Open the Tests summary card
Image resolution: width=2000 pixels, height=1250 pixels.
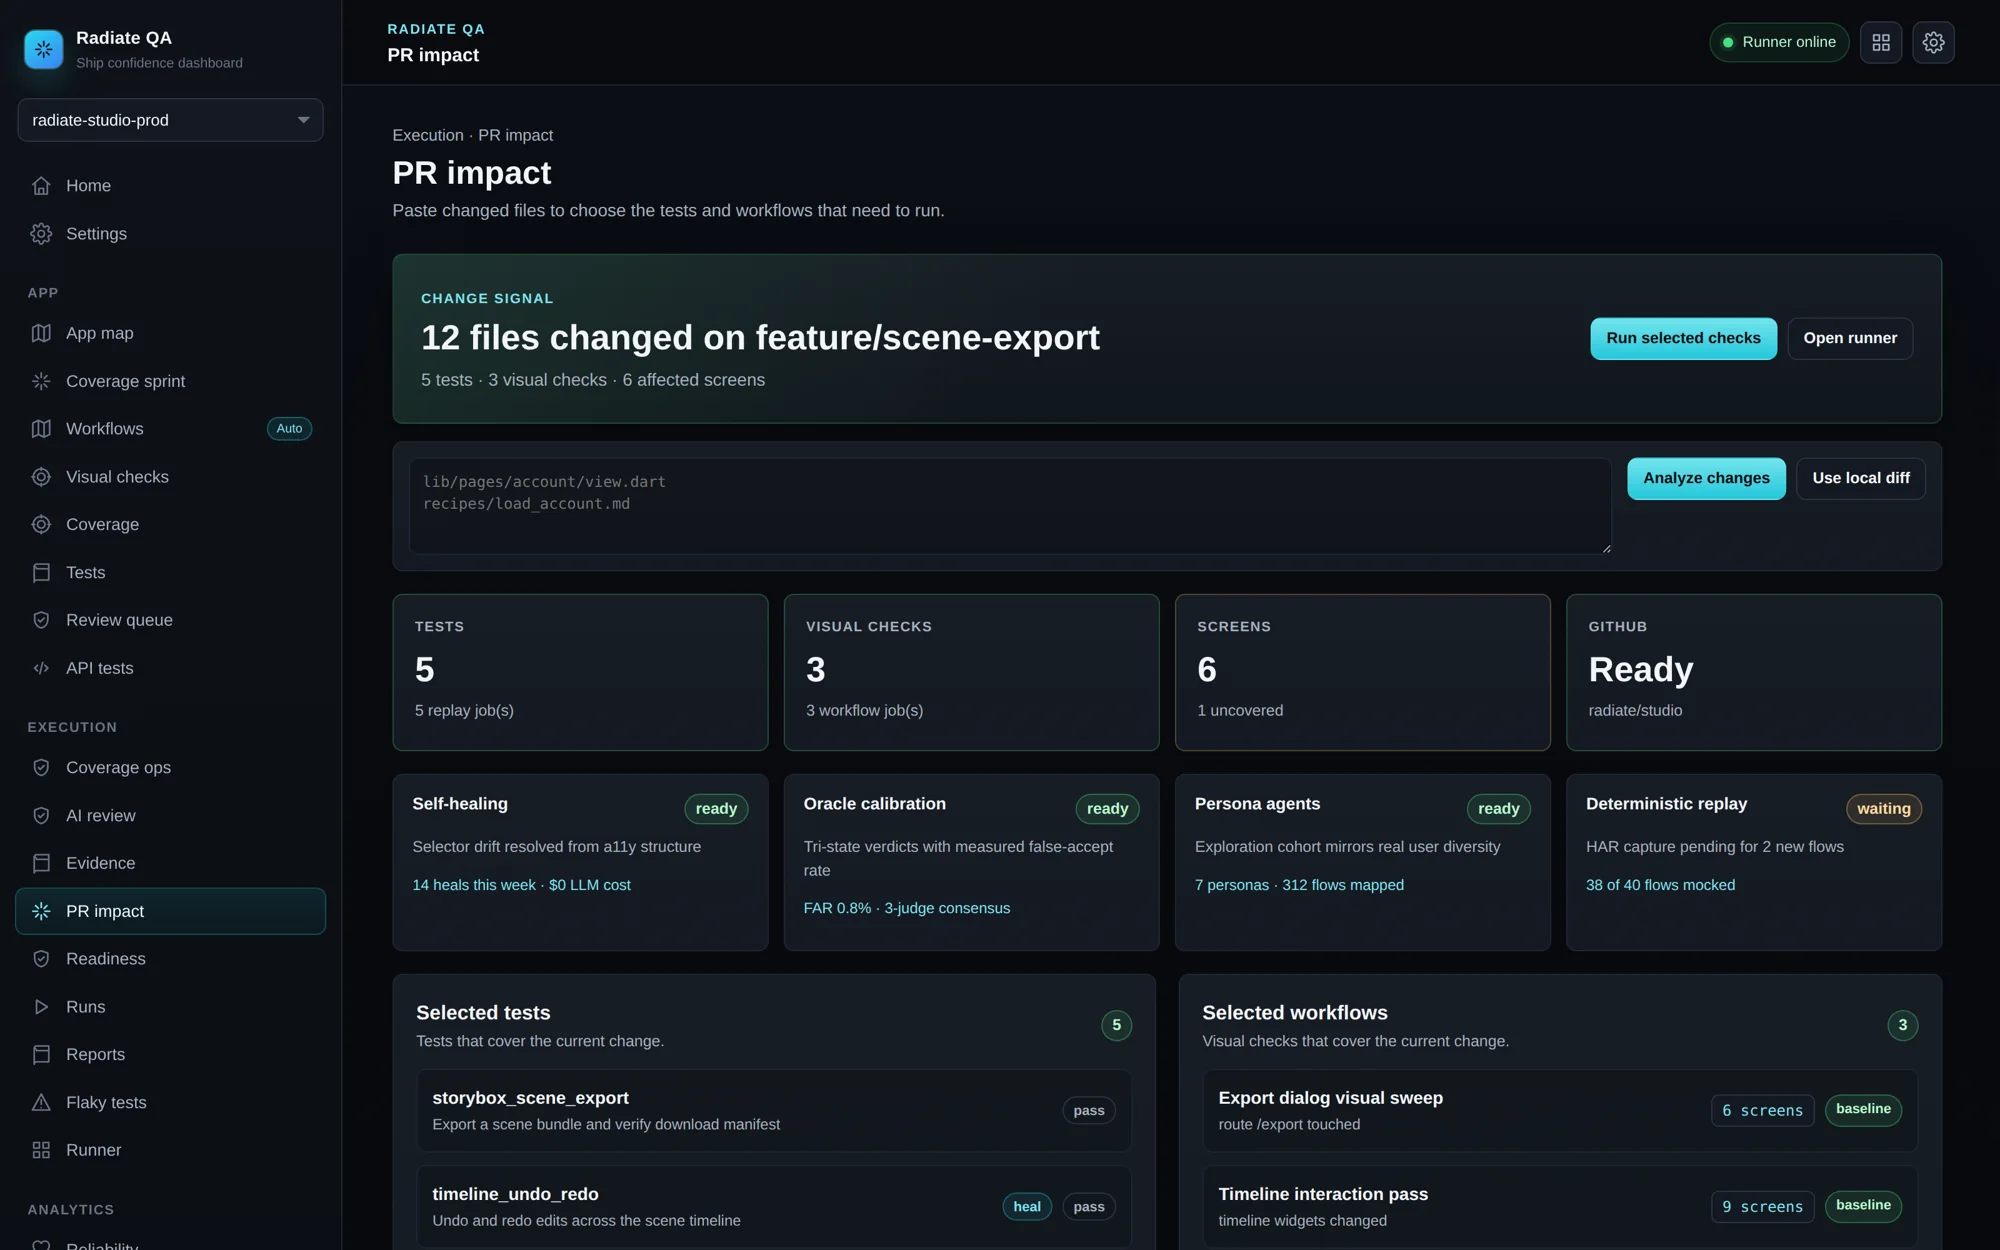click(580, 672)
